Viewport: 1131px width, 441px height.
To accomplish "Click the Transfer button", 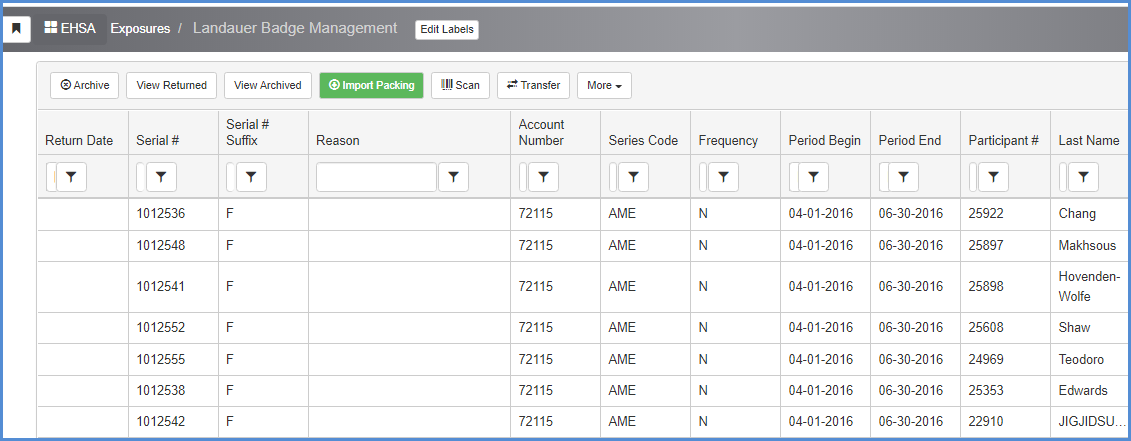I will 533,85.
